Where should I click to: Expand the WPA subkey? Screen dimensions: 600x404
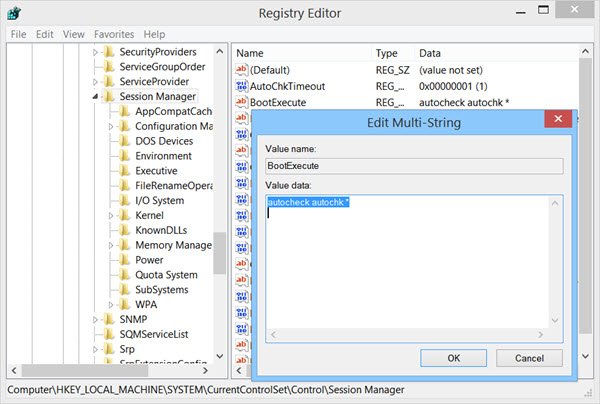coord(111,305)
